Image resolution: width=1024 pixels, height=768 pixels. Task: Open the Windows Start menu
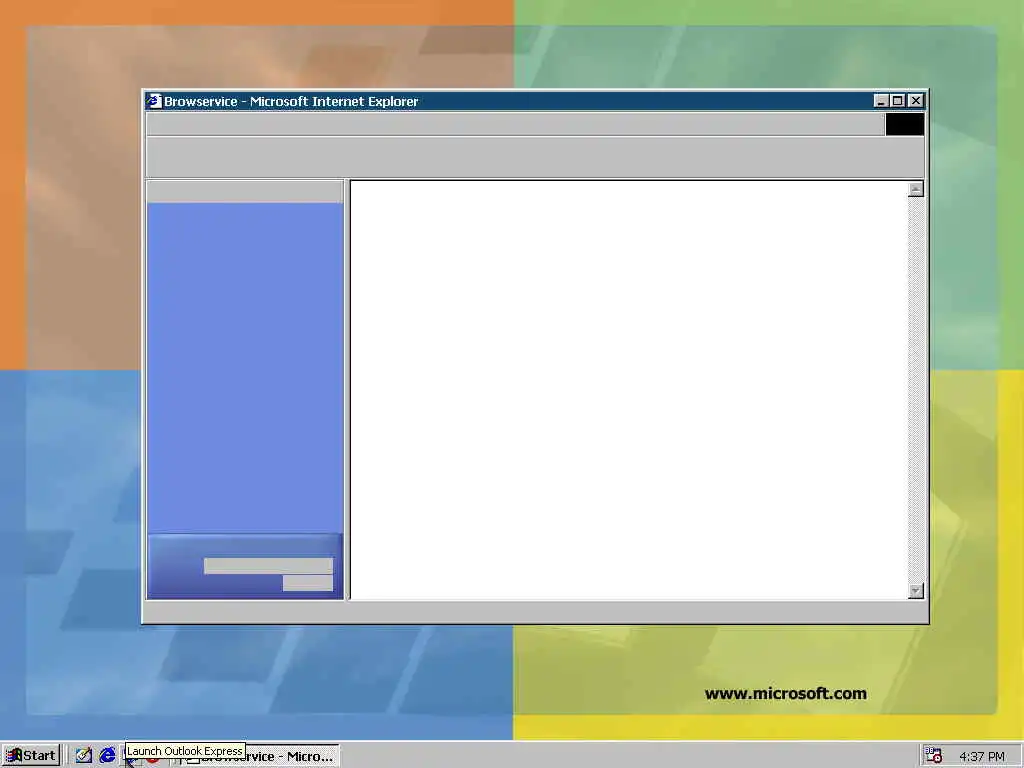pos(31,756)
